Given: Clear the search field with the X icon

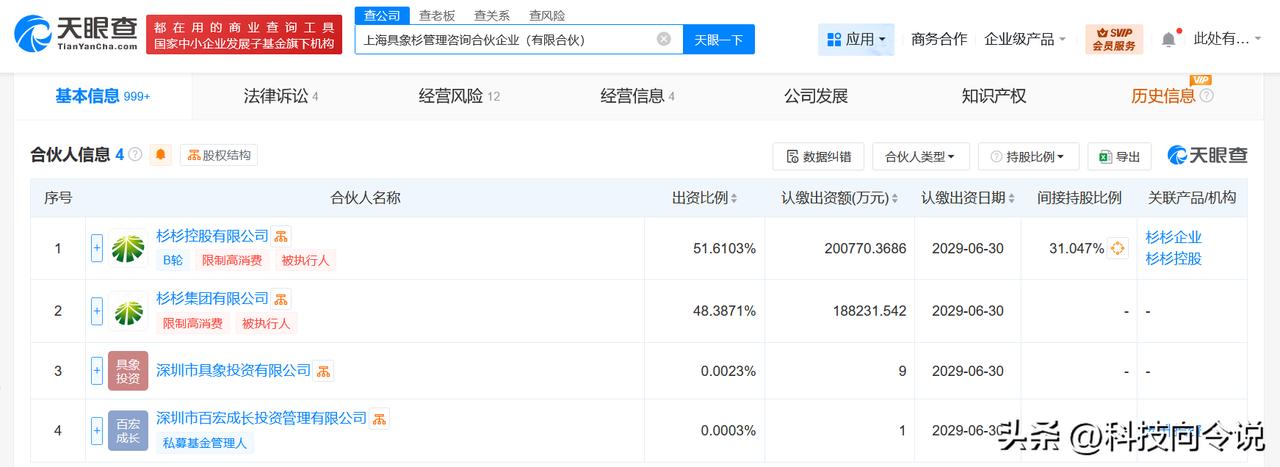Looking at the screenshot, I should coord(664,39).
